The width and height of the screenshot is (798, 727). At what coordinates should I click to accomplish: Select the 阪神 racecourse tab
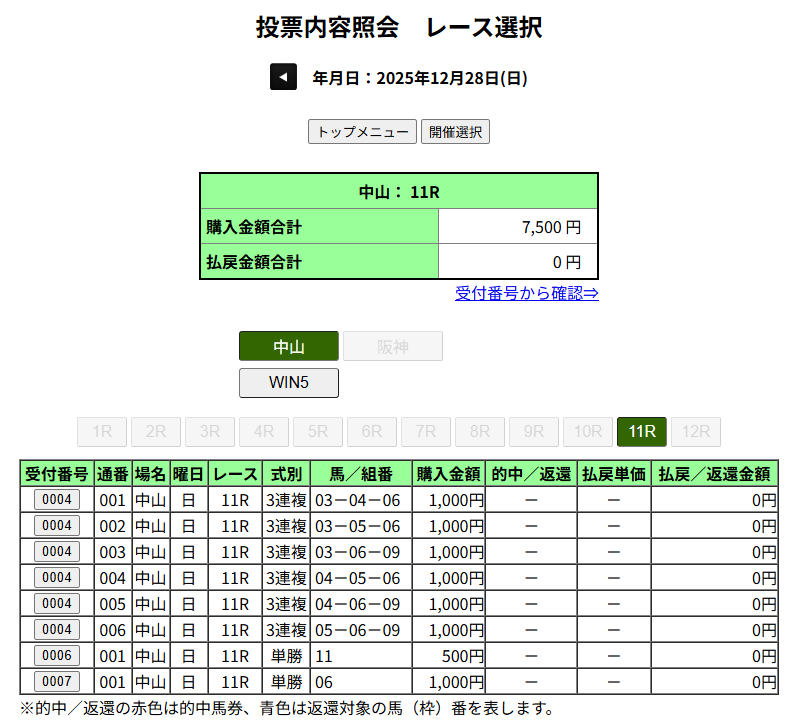click(x=393, y=346)
